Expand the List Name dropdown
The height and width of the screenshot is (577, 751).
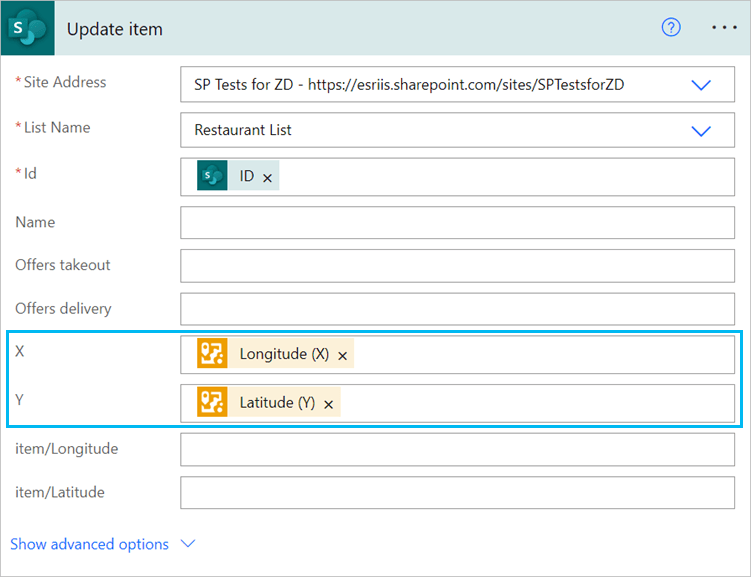tap(701, 130)
